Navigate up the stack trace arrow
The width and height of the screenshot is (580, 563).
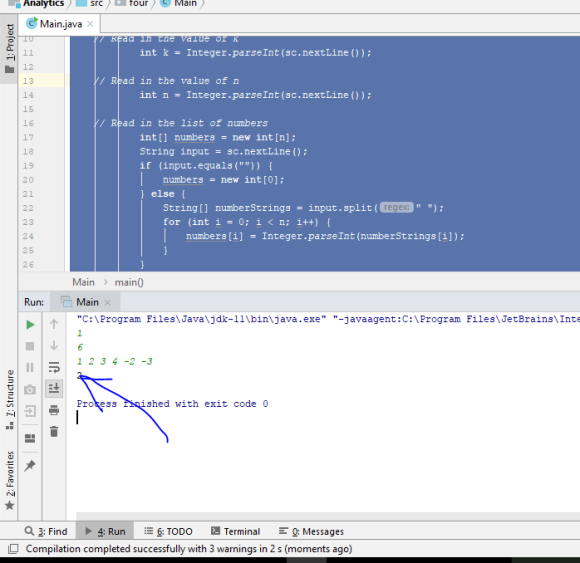click(x=54, y=324)
